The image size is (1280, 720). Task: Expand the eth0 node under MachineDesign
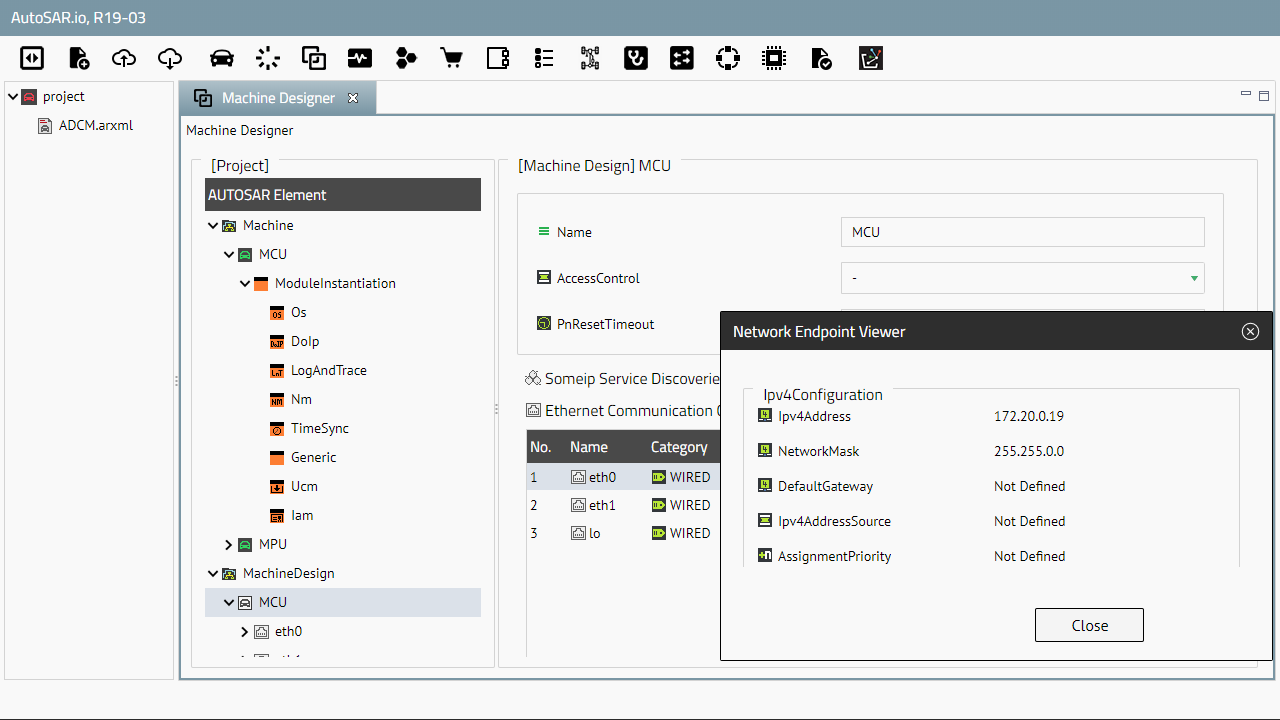[x=245, y=632]
